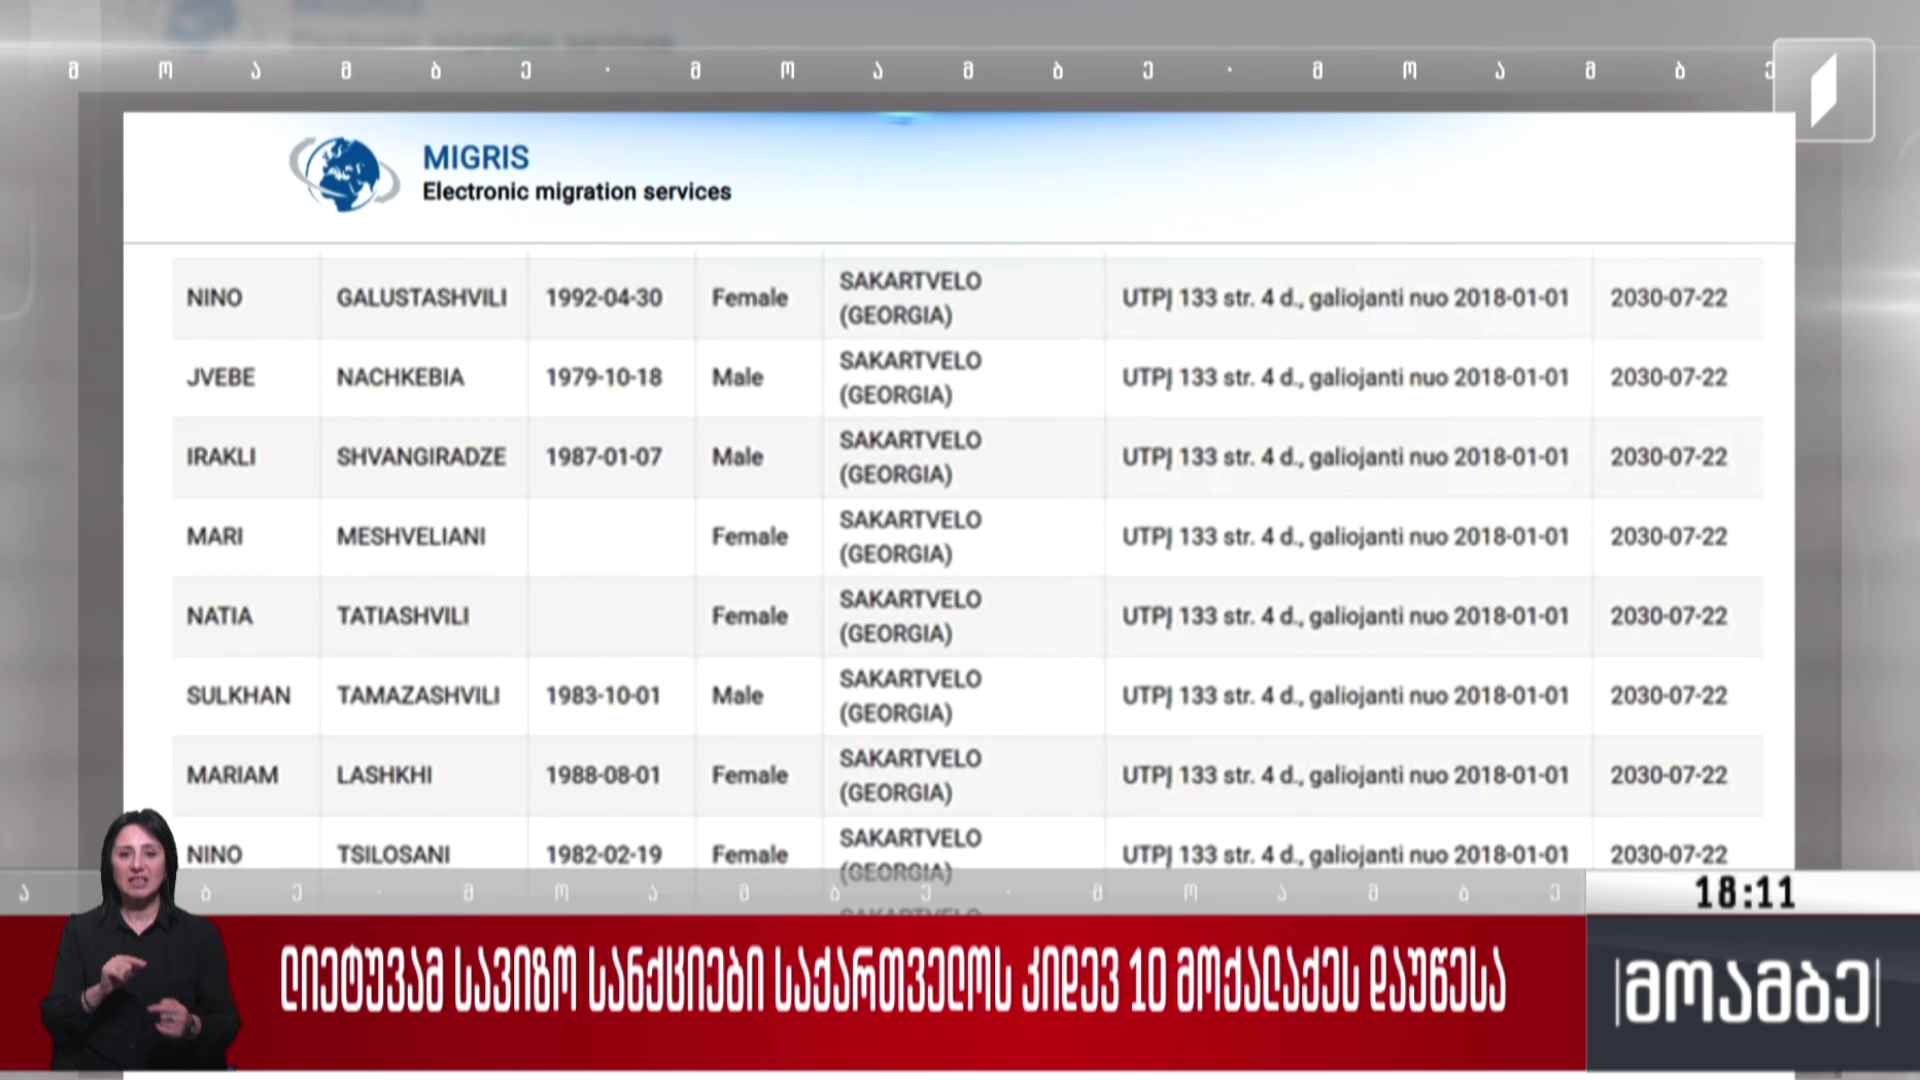Image resolution: width=1920 pixels, height=1080 pixels.
Task: Click the 18:11 clock display
Action: (x=1745, y=893)
